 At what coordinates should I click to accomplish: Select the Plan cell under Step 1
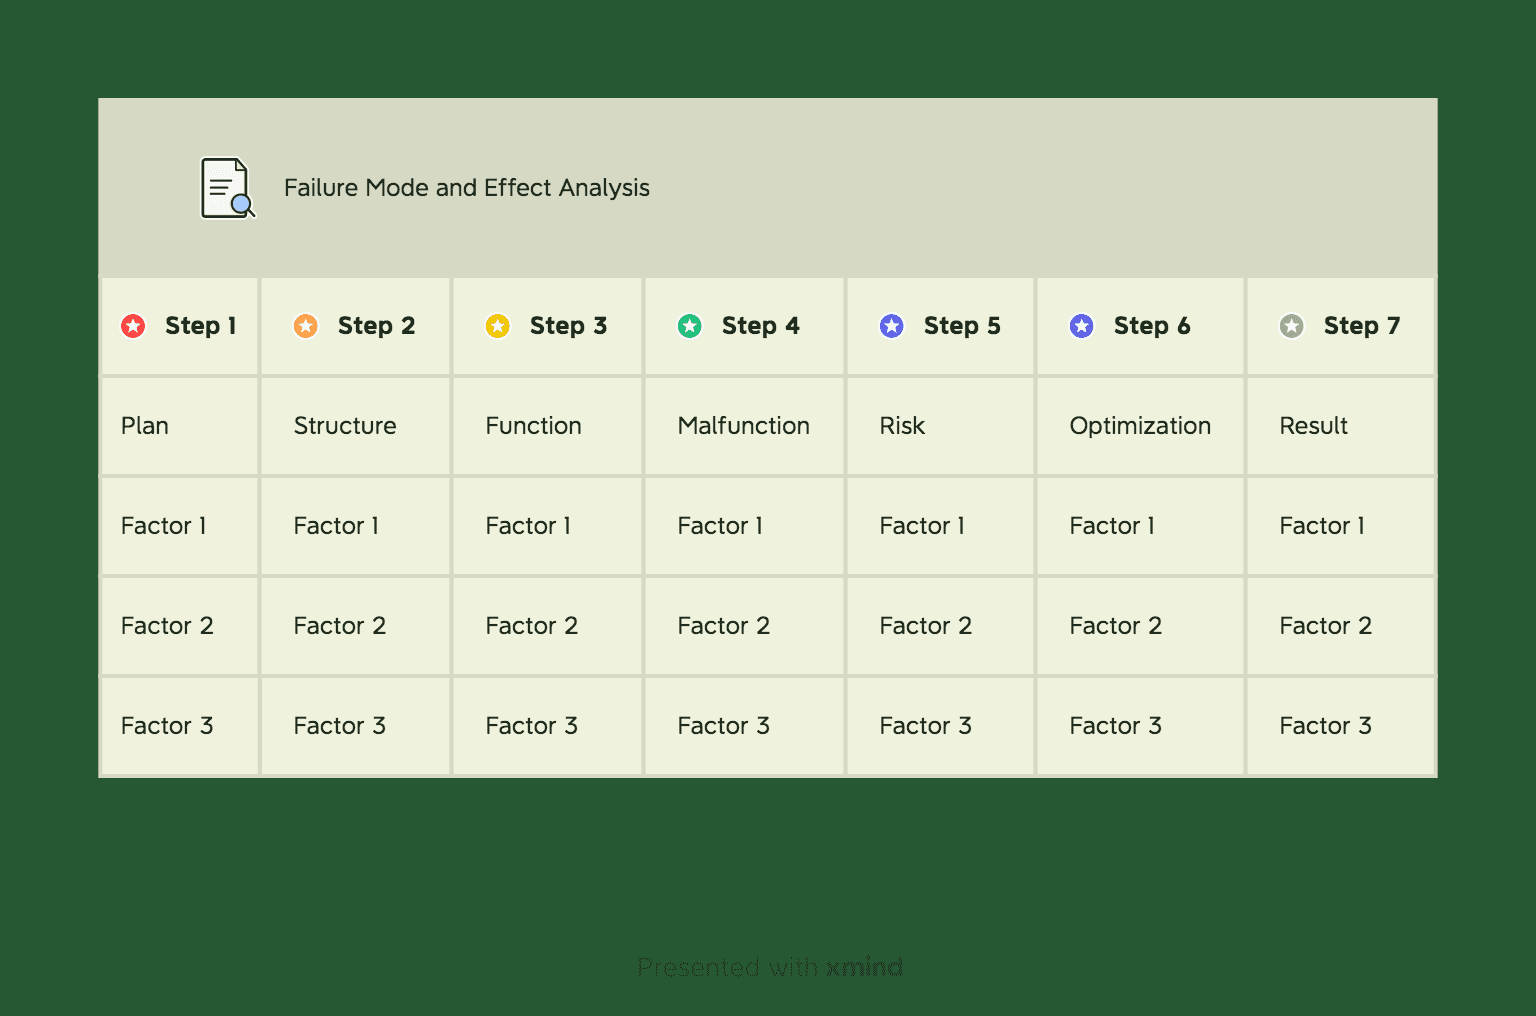coord(180,426)
